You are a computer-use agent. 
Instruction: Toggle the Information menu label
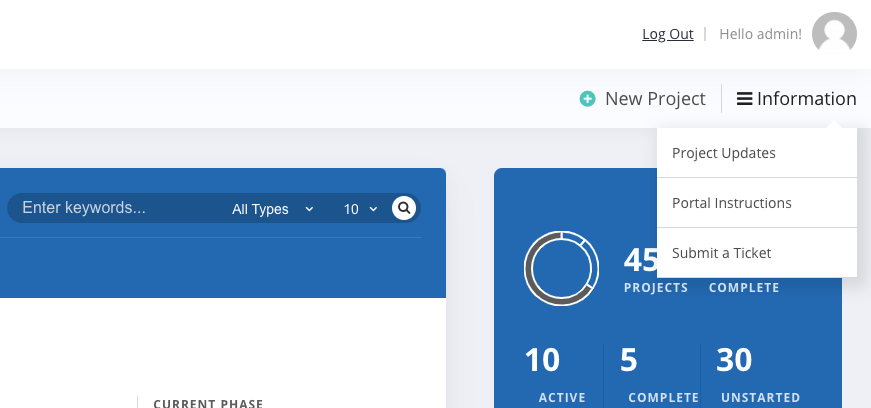pos(807,99)
